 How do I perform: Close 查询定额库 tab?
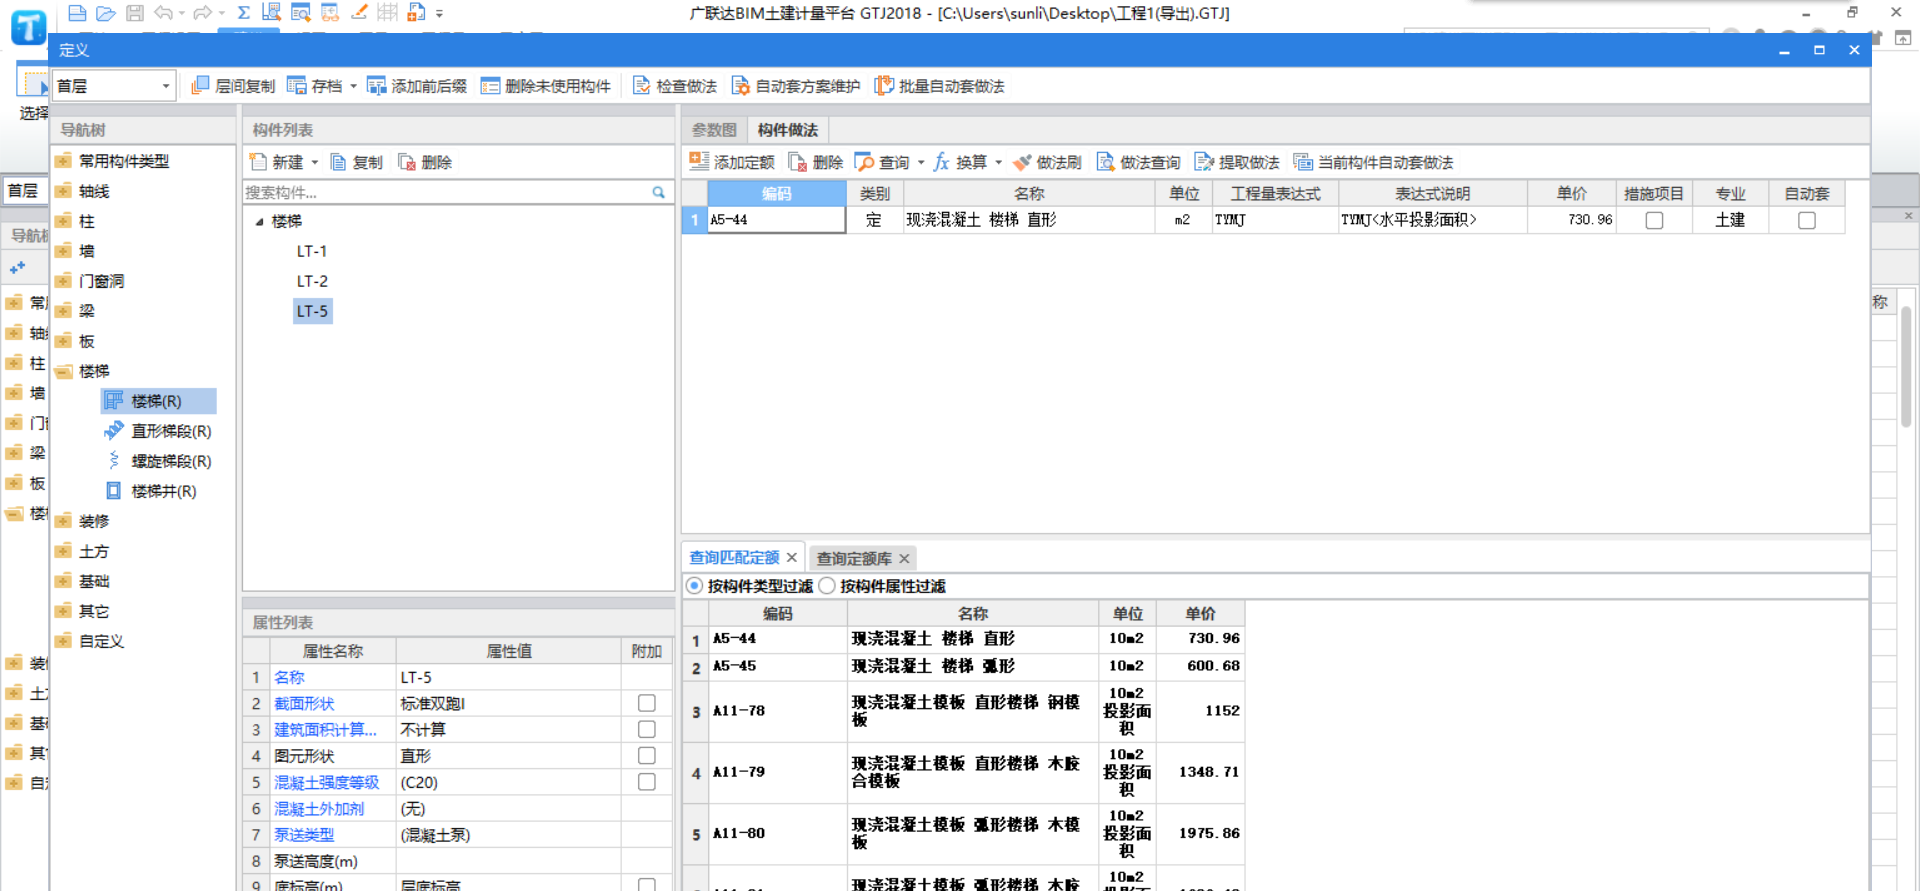(904, 558)
